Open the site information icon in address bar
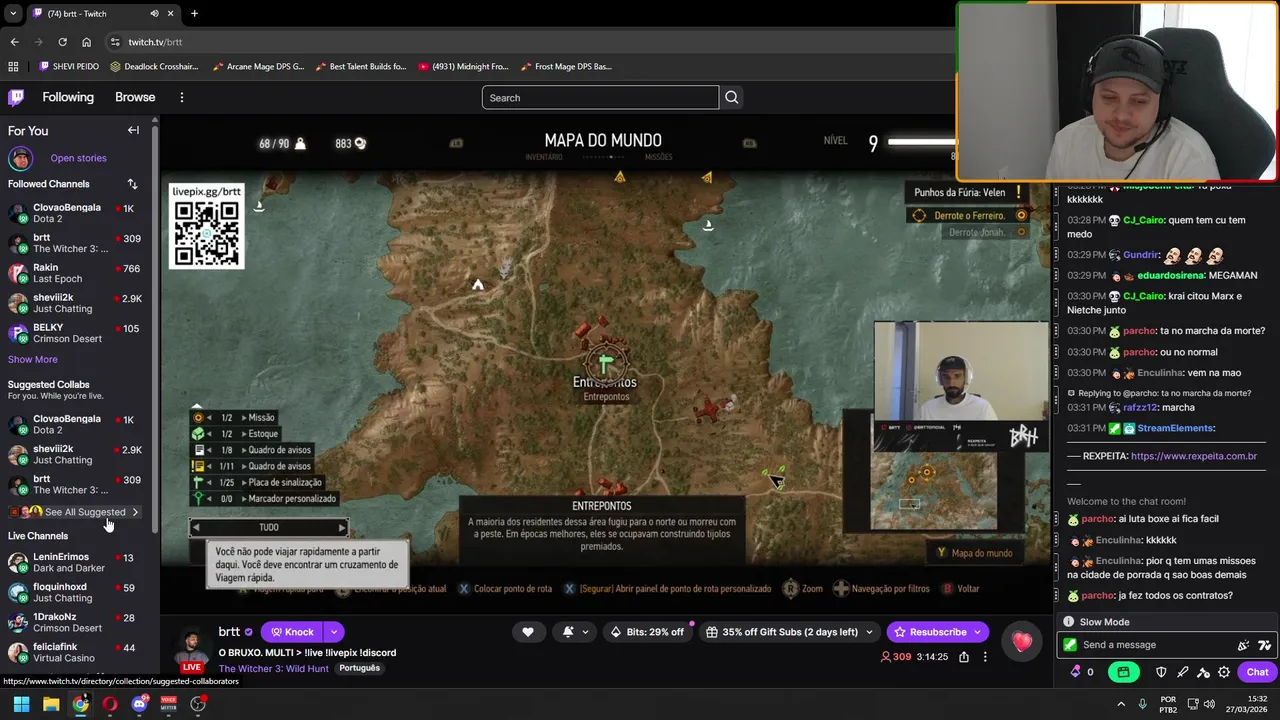The height and width of the screenshot is (720, 1280). [x=116, y=42]
